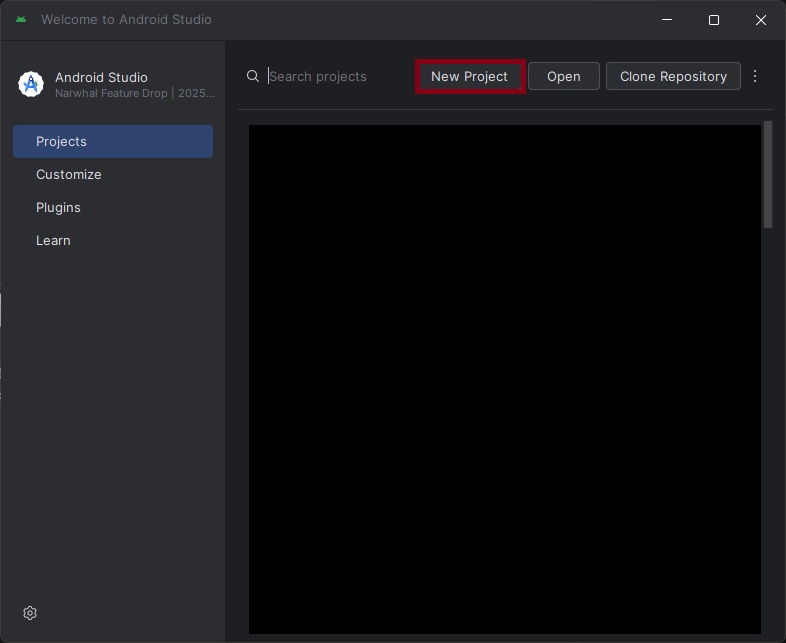Click the projects list vertical scrollbar
786x643 pixels.
click(x=767, y=174)
